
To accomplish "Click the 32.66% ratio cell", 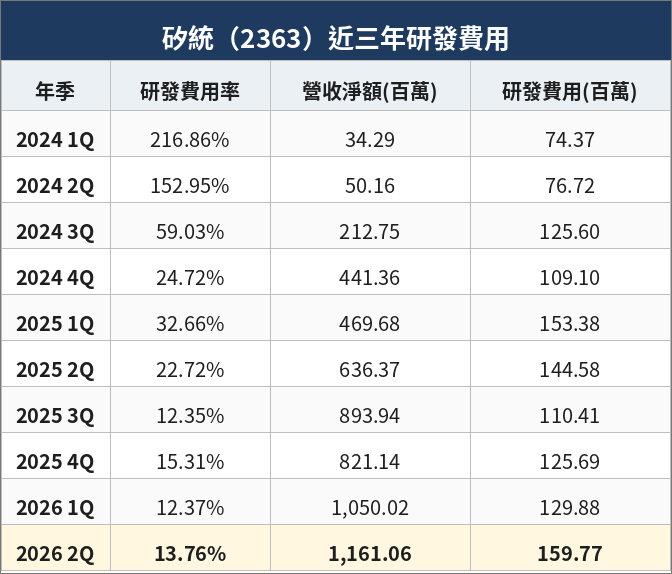I will pos(190,324).
